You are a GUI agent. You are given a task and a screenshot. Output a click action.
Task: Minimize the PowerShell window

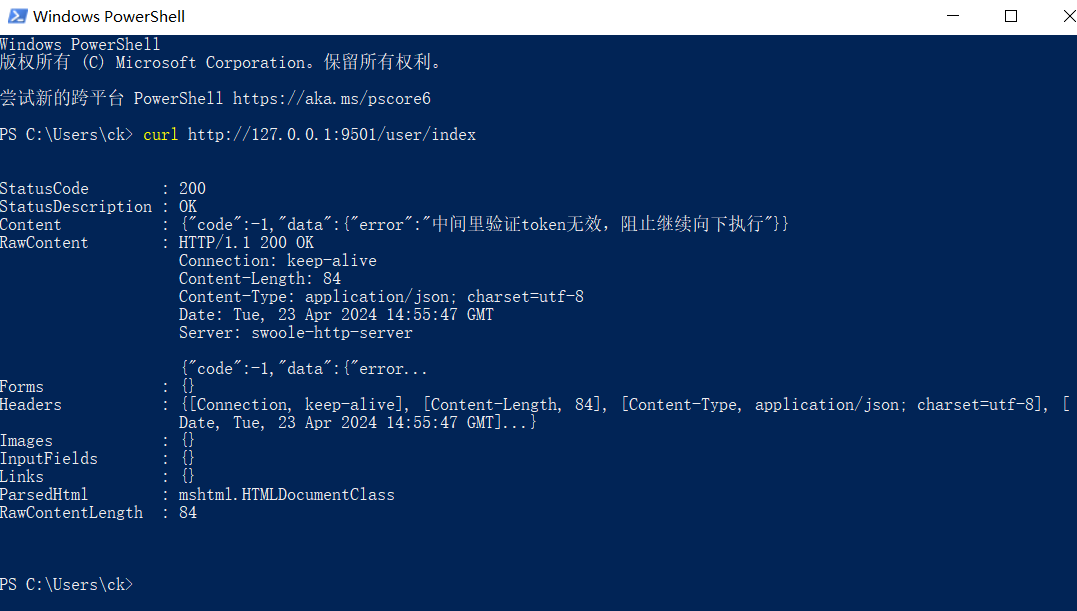tap(953, 16)
